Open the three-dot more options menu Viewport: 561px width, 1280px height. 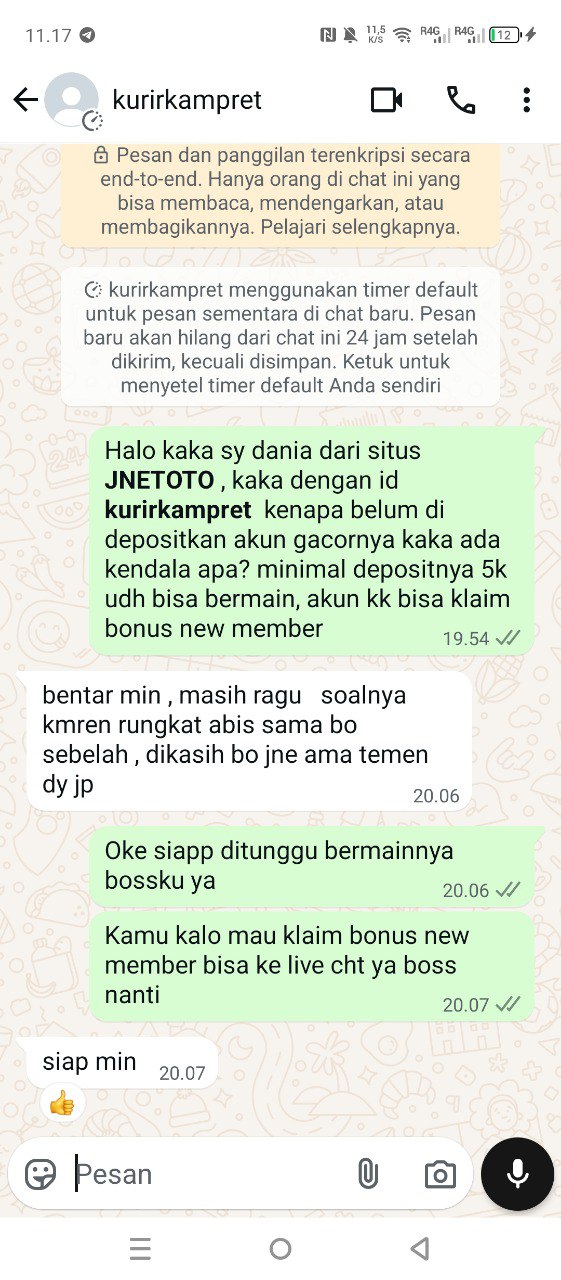pos(526,100)
